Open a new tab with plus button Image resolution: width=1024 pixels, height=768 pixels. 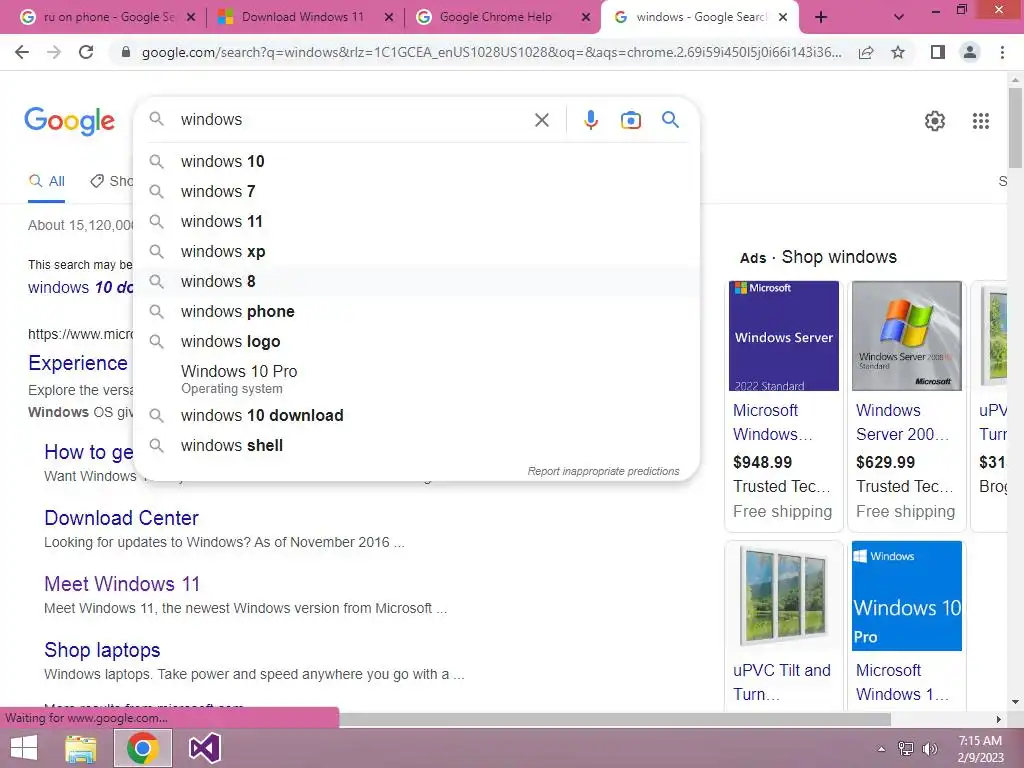coord(821,17)
